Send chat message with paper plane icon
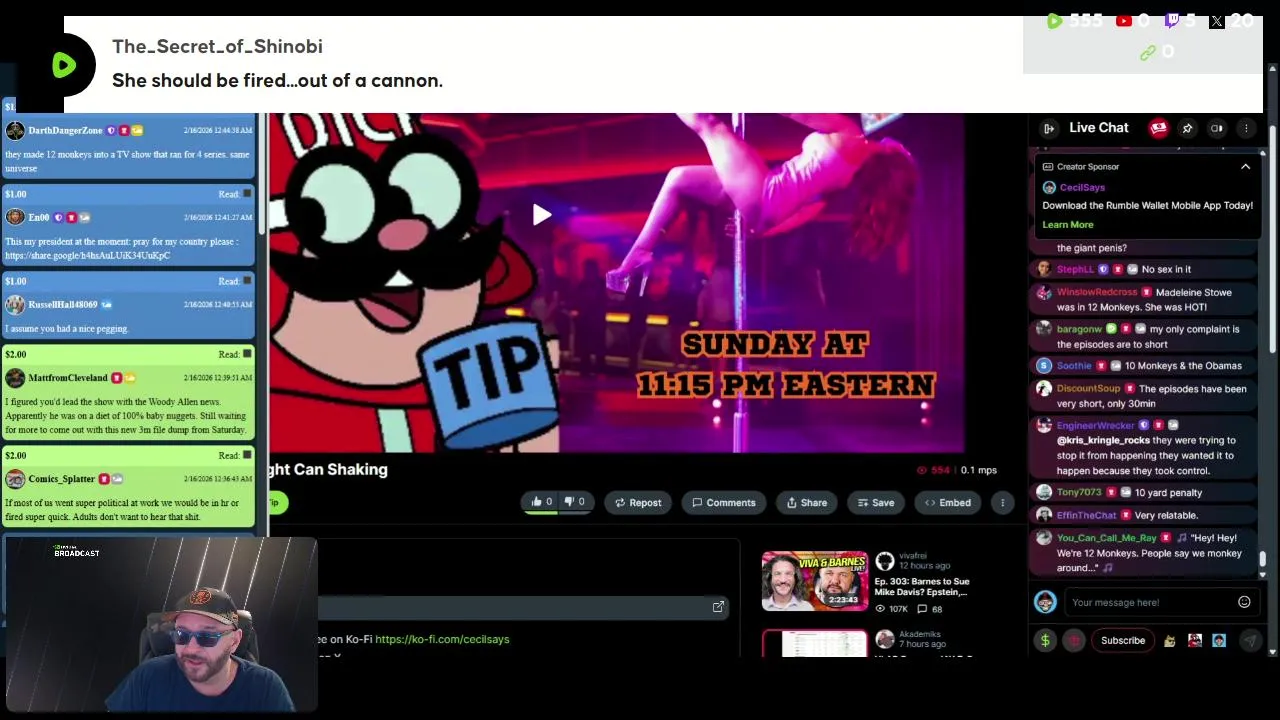The width and height of the screenshot is (1280, 720). tap(1250, 641)
